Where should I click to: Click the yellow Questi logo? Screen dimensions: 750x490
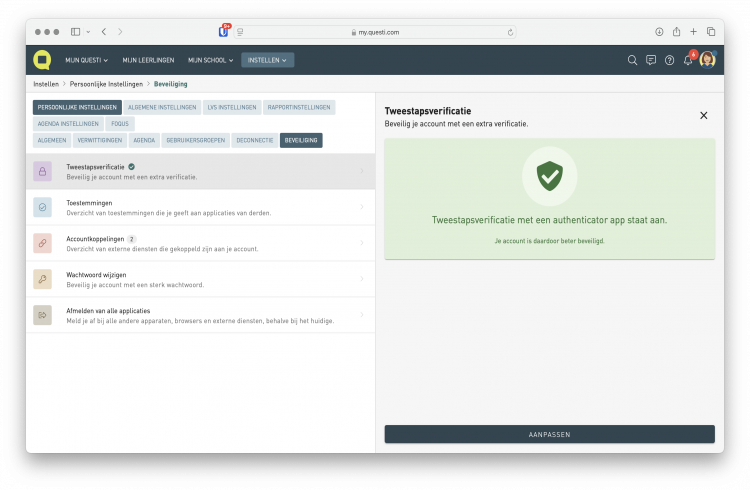click(42, 60)
